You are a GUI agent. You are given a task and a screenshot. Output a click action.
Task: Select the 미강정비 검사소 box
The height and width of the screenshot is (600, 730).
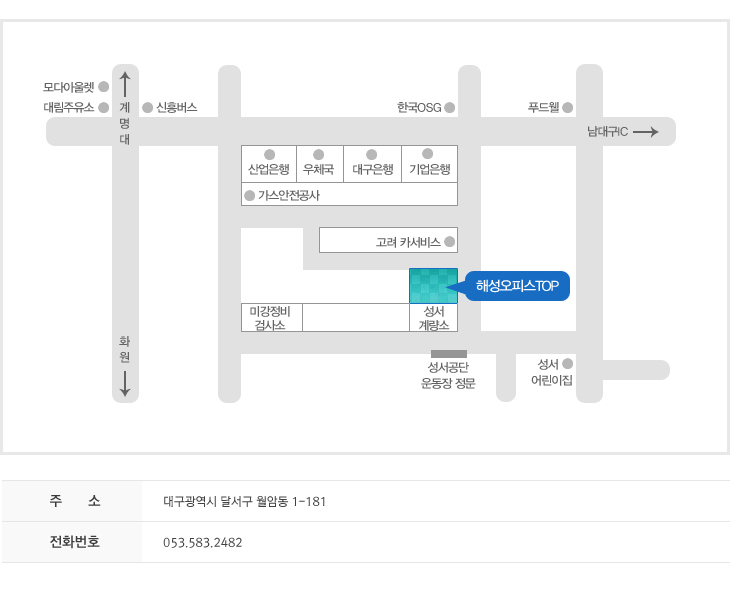pos(271,318)
